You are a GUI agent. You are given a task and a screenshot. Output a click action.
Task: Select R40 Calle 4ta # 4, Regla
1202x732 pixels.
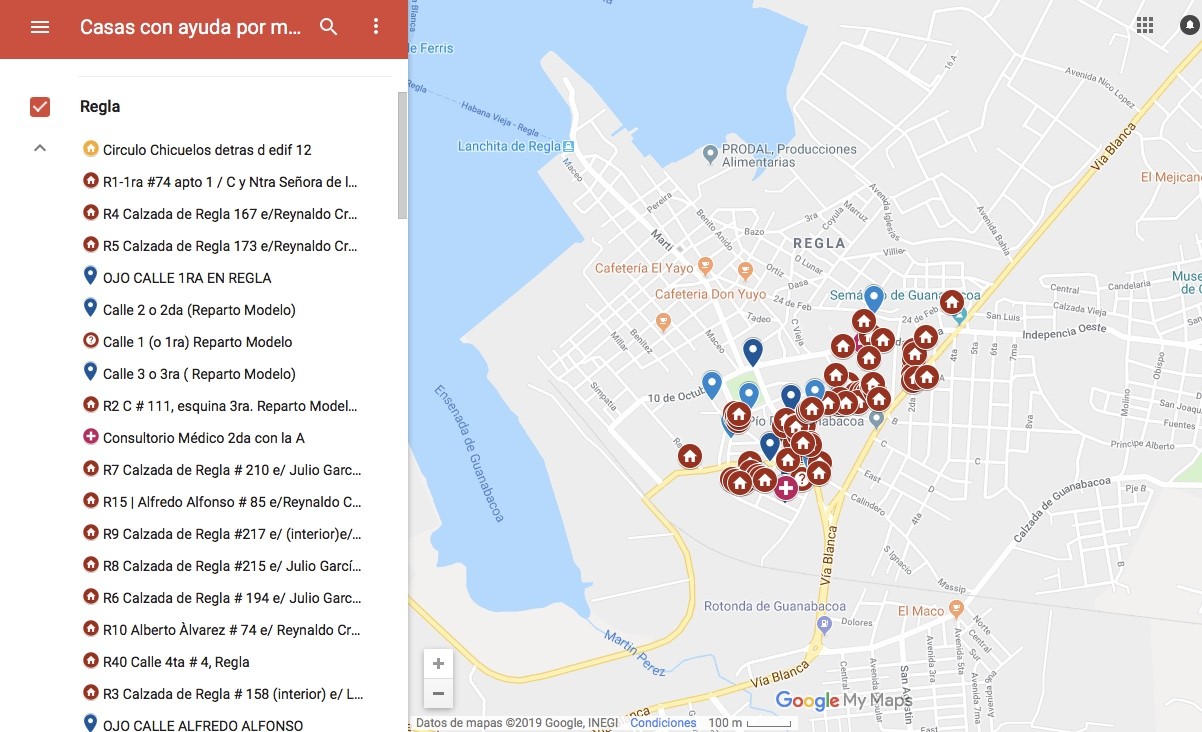(x=176, y=662)
